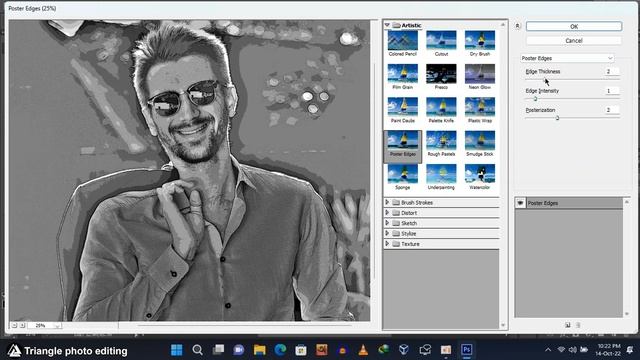The width and height of the screenshot is (640, 360).
Task: Cancel the Filter Gallery dialog
Action: tap(574, 40)
